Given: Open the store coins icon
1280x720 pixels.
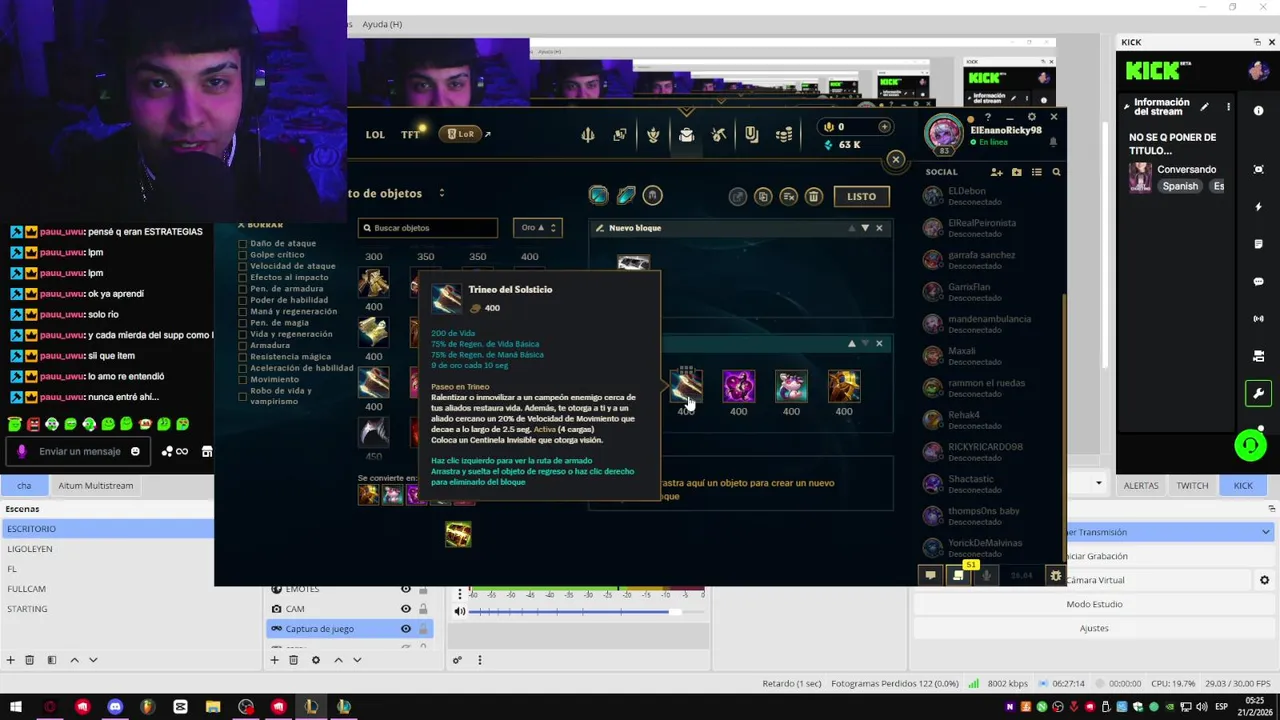Looking at the screenshot, I should [784, 134].
